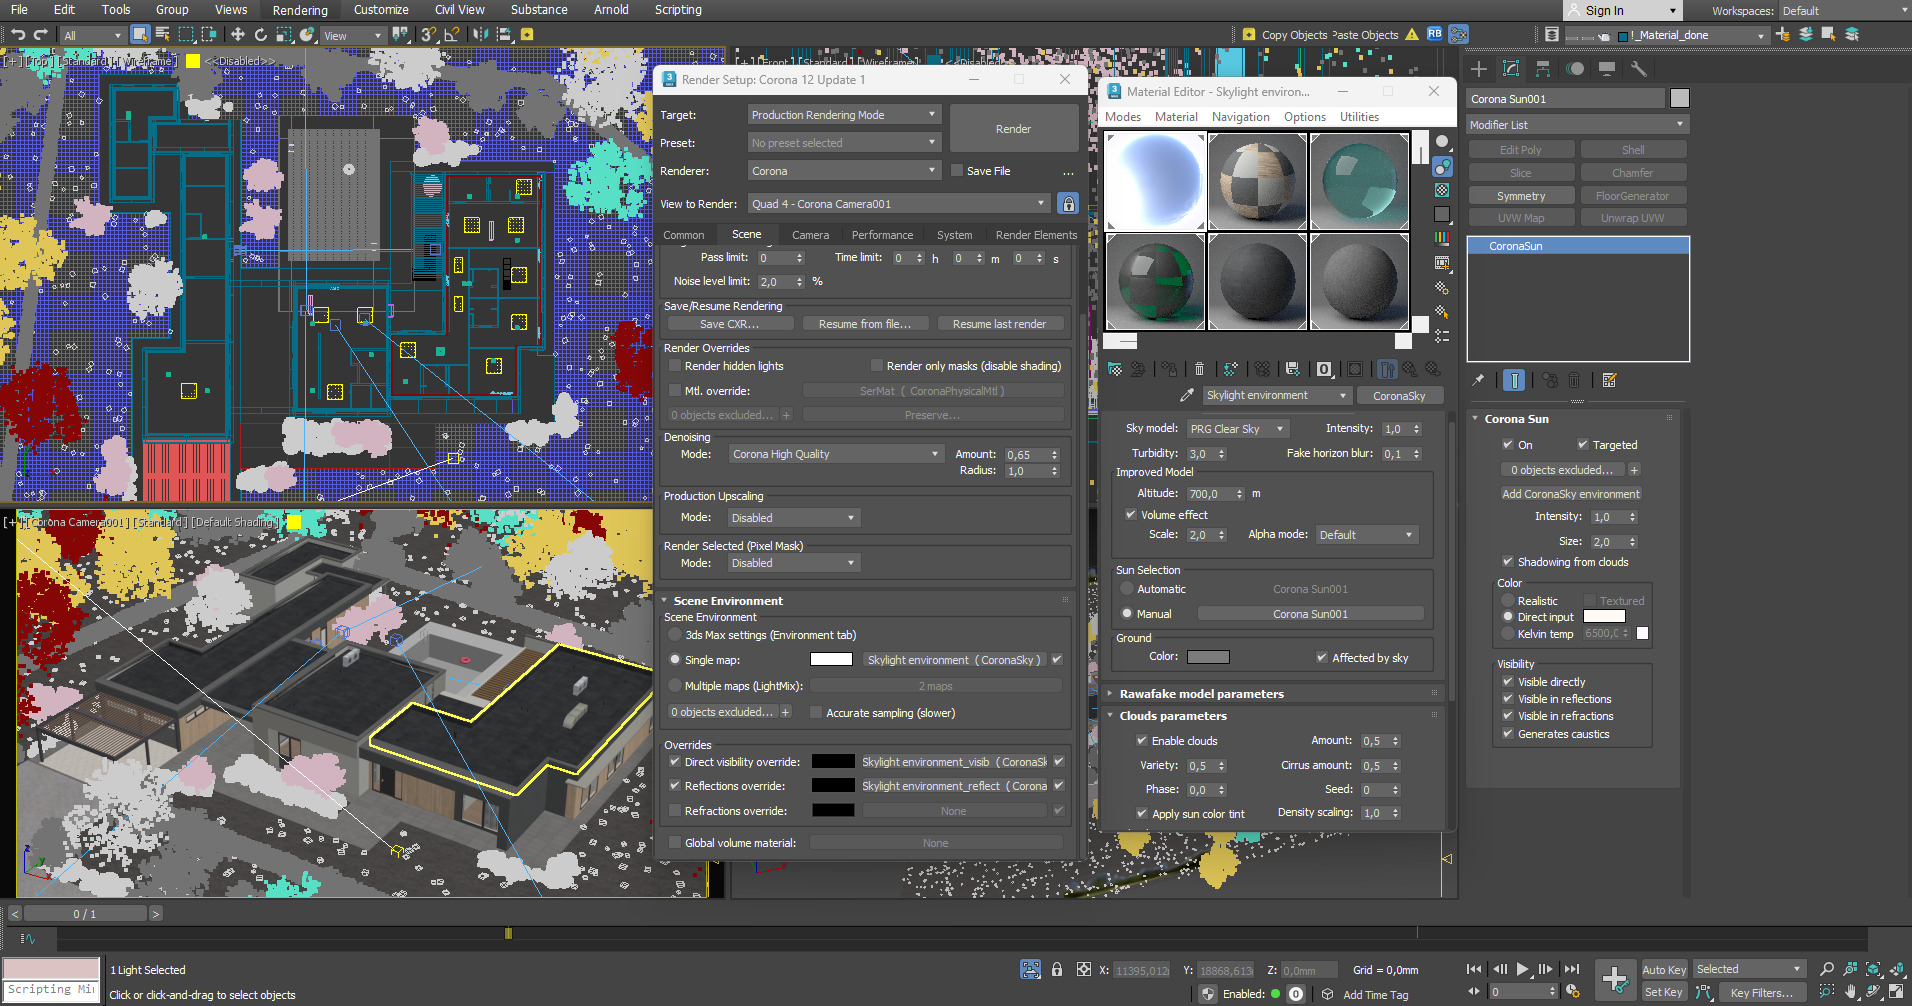The width and height of the screenshot is (1912, 1006).
Task: Switch to the Performance tab in Render Setup
Action: point(882,235)
